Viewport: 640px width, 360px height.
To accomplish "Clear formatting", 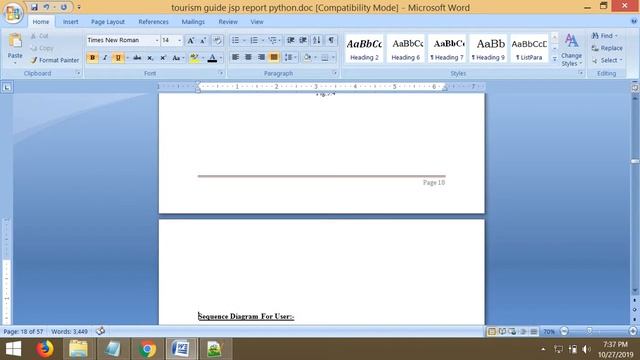I will (x=218, y=40).
